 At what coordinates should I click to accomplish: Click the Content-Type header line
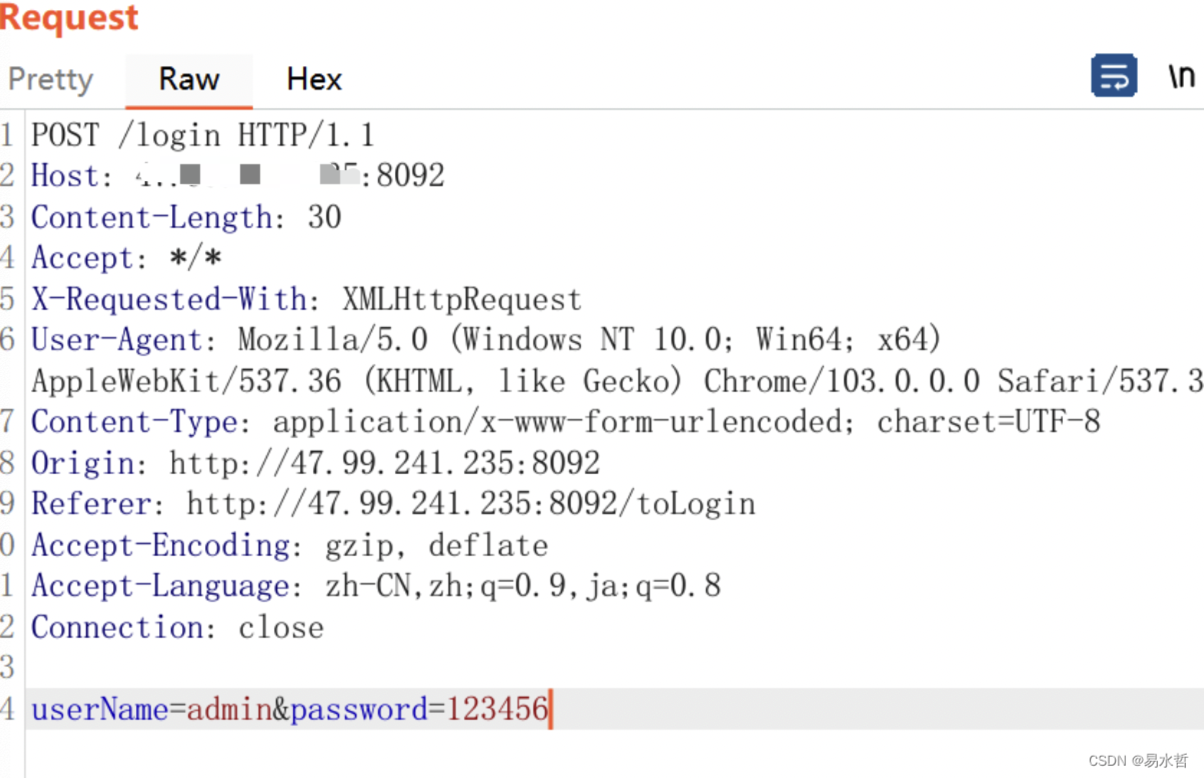pyautogui.click(x=566, y=422)
